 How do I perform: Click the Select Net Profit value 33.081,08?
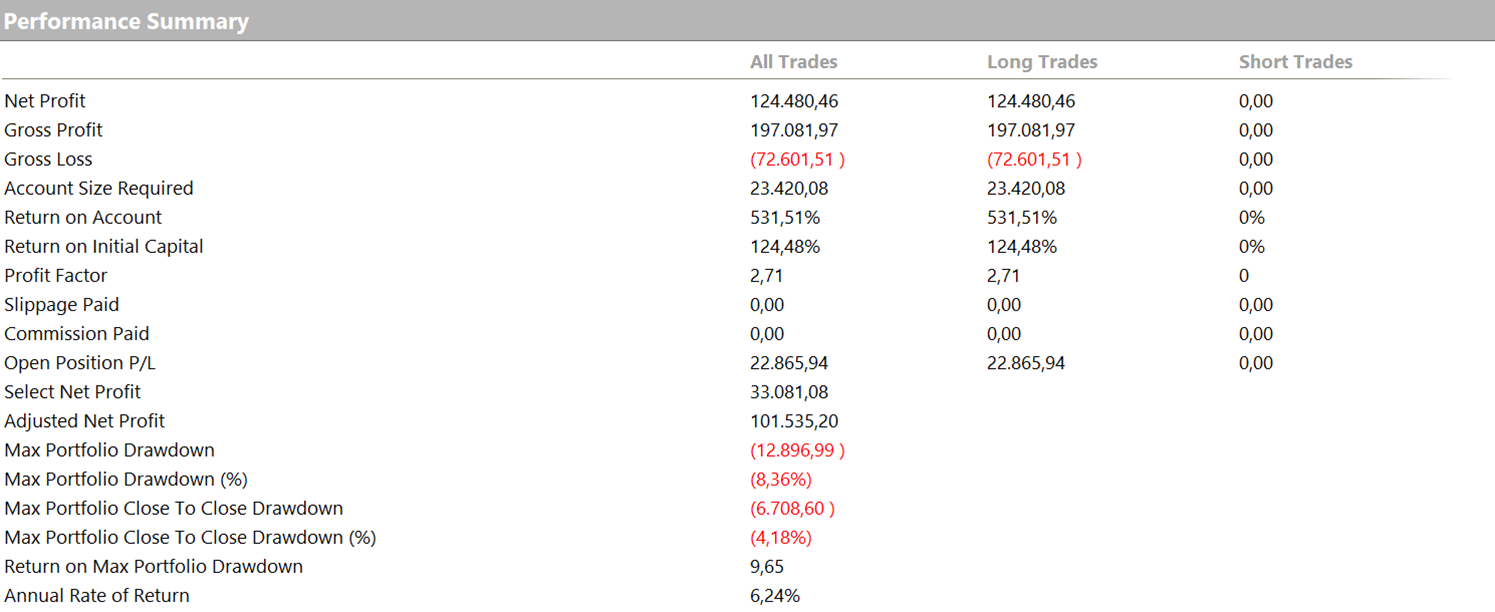point(789,392)
